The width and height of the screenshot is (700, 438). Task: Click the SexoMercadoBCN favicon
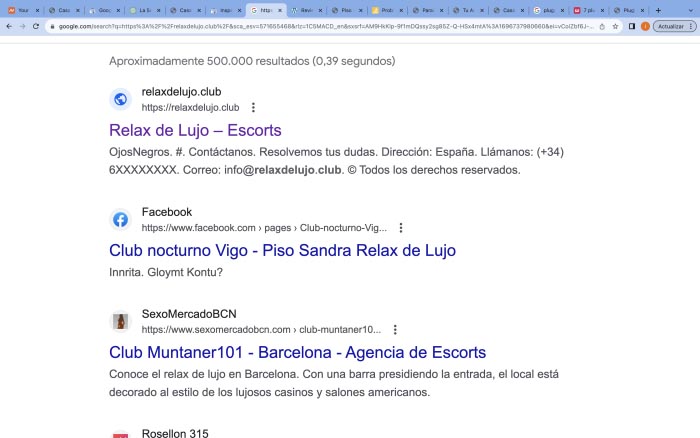click(121, 321)
